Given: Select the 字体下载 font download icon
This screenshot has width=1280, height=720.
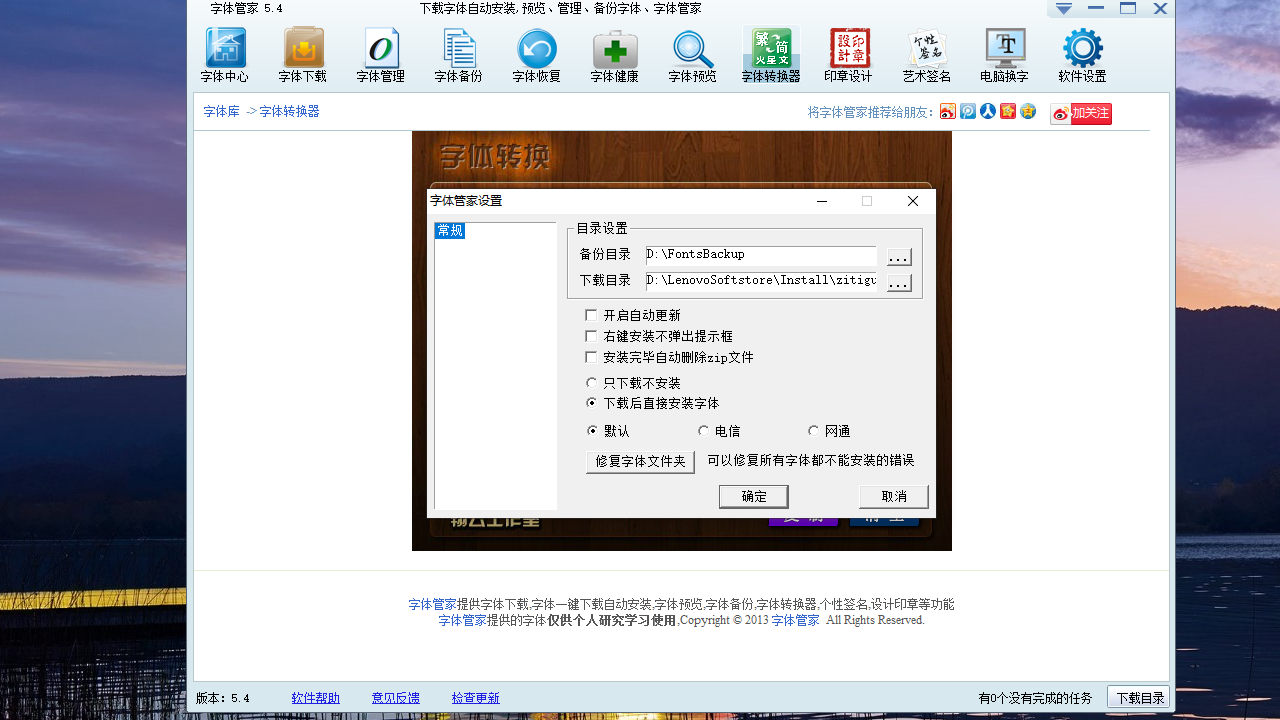Looking at the screenshot, I should [x=303, y=55].
